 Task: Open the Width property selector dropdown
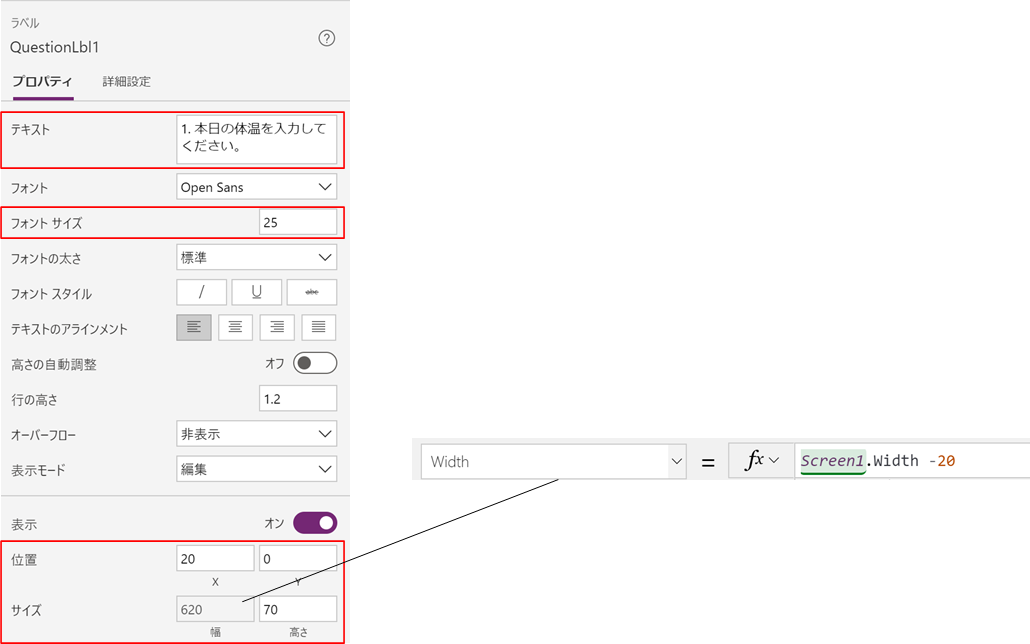pyautogui.click(x=668, y=461)
